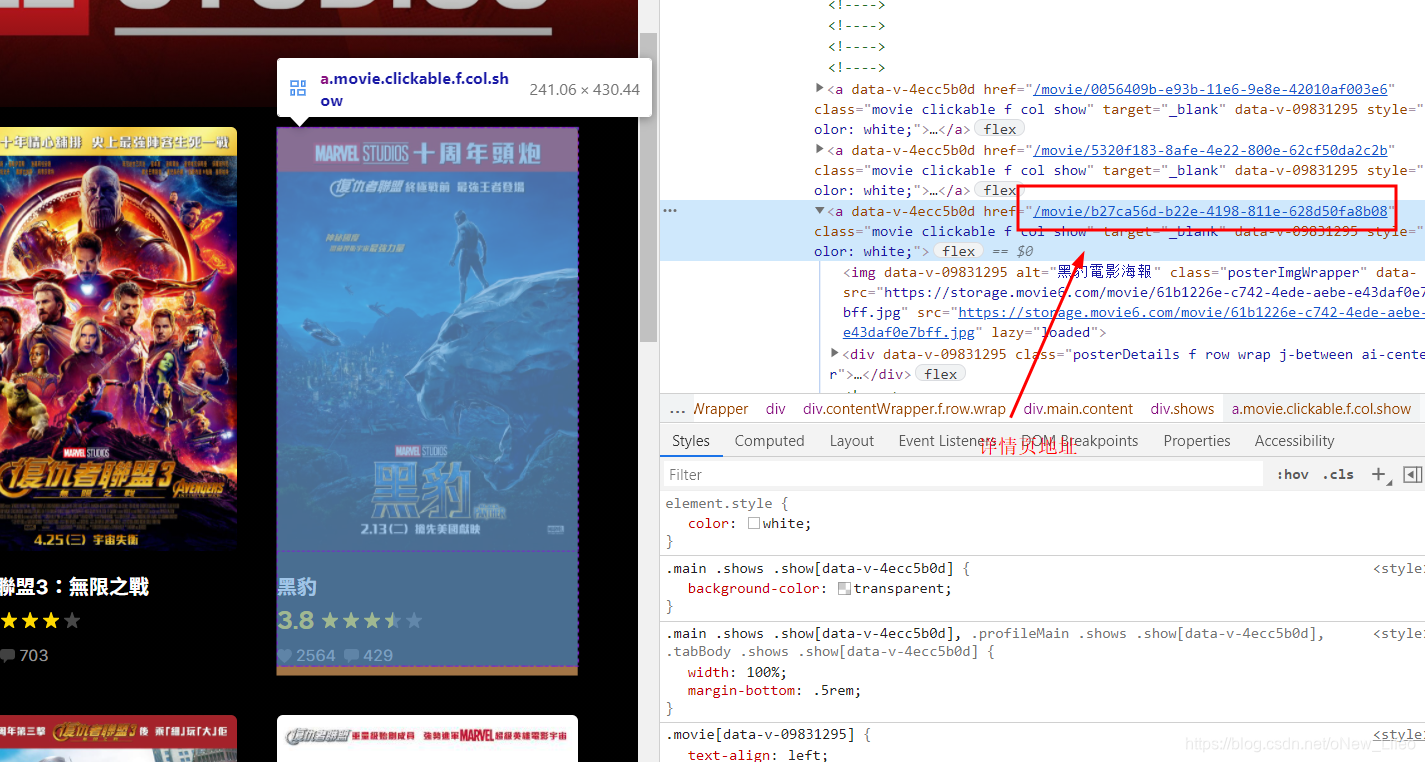Screen dimensions: 1425x762
Task: Click the 聯盟3：無限之戰 title text
Action: 74,587
